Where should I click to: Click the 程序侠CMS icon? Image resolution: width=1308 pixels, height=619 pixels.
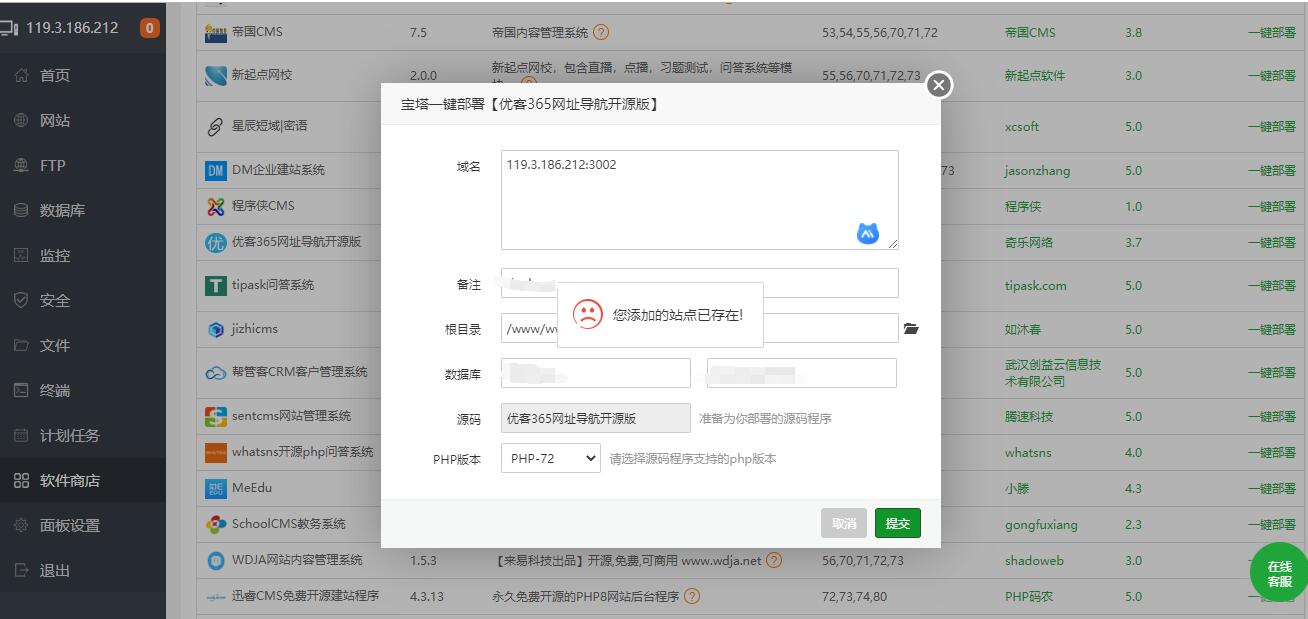[x=215, y=206]
